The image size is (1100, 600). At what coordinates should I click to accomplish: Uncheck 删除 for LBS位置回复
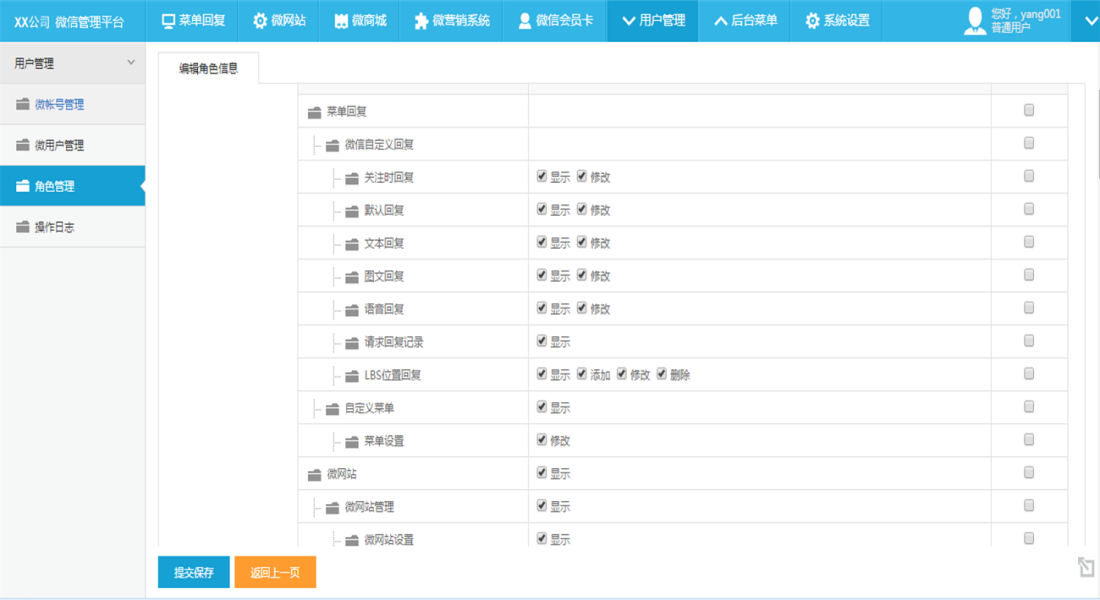point(662,374)
